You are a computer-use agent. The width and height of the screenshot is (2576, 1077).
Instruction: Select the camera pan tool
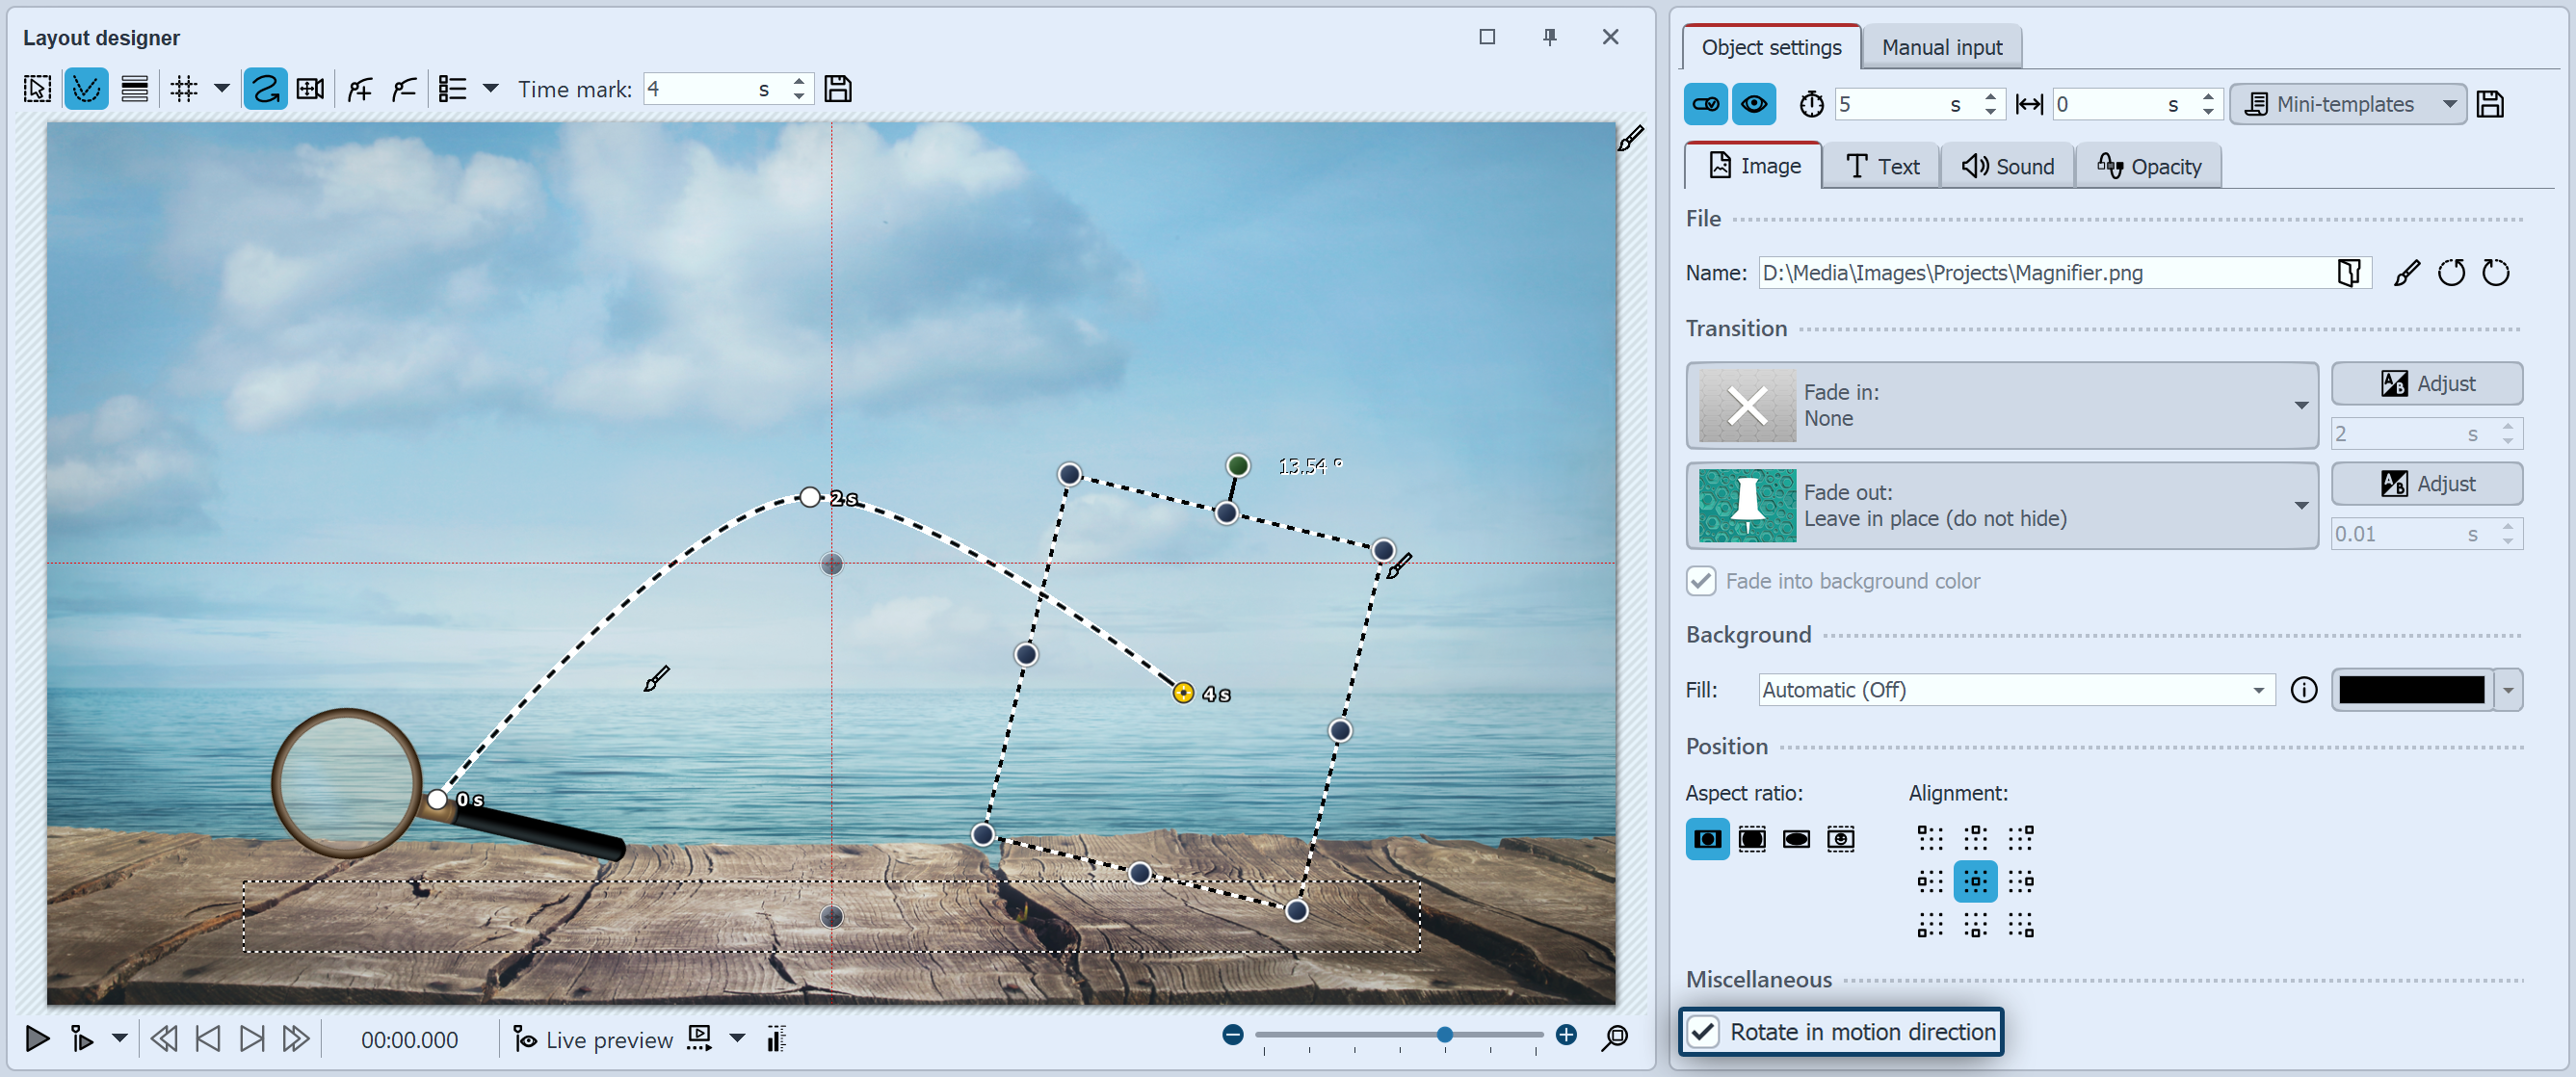[x=310, y=88]
